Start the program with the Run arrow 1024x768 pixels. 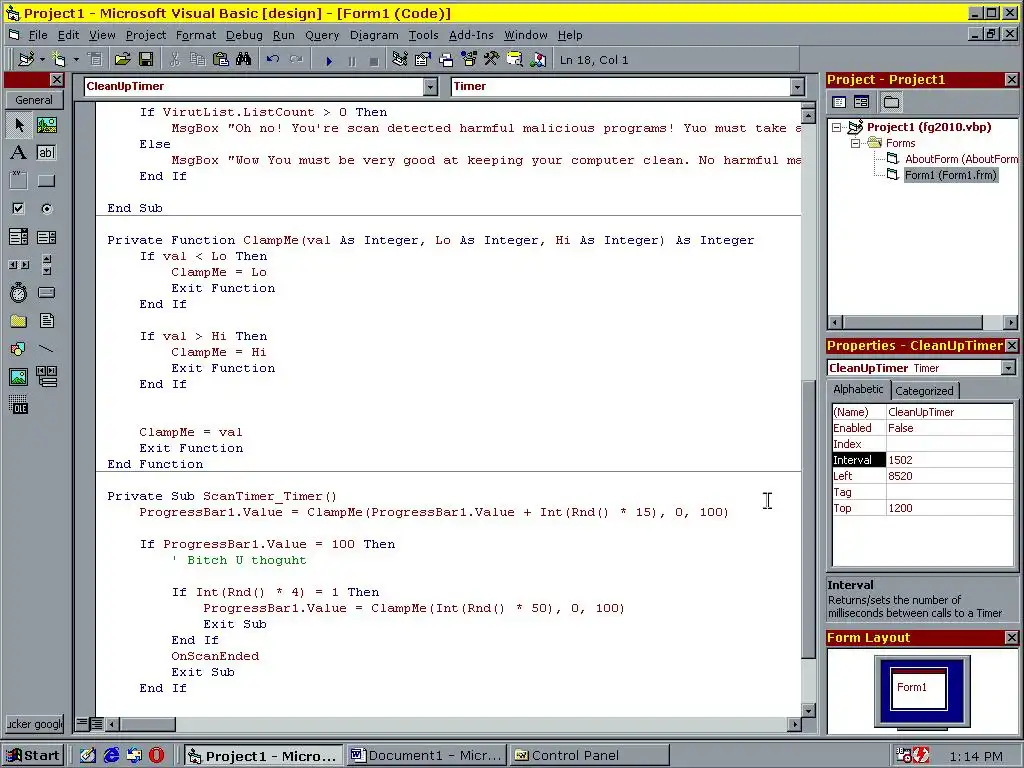tap(329, 60)
